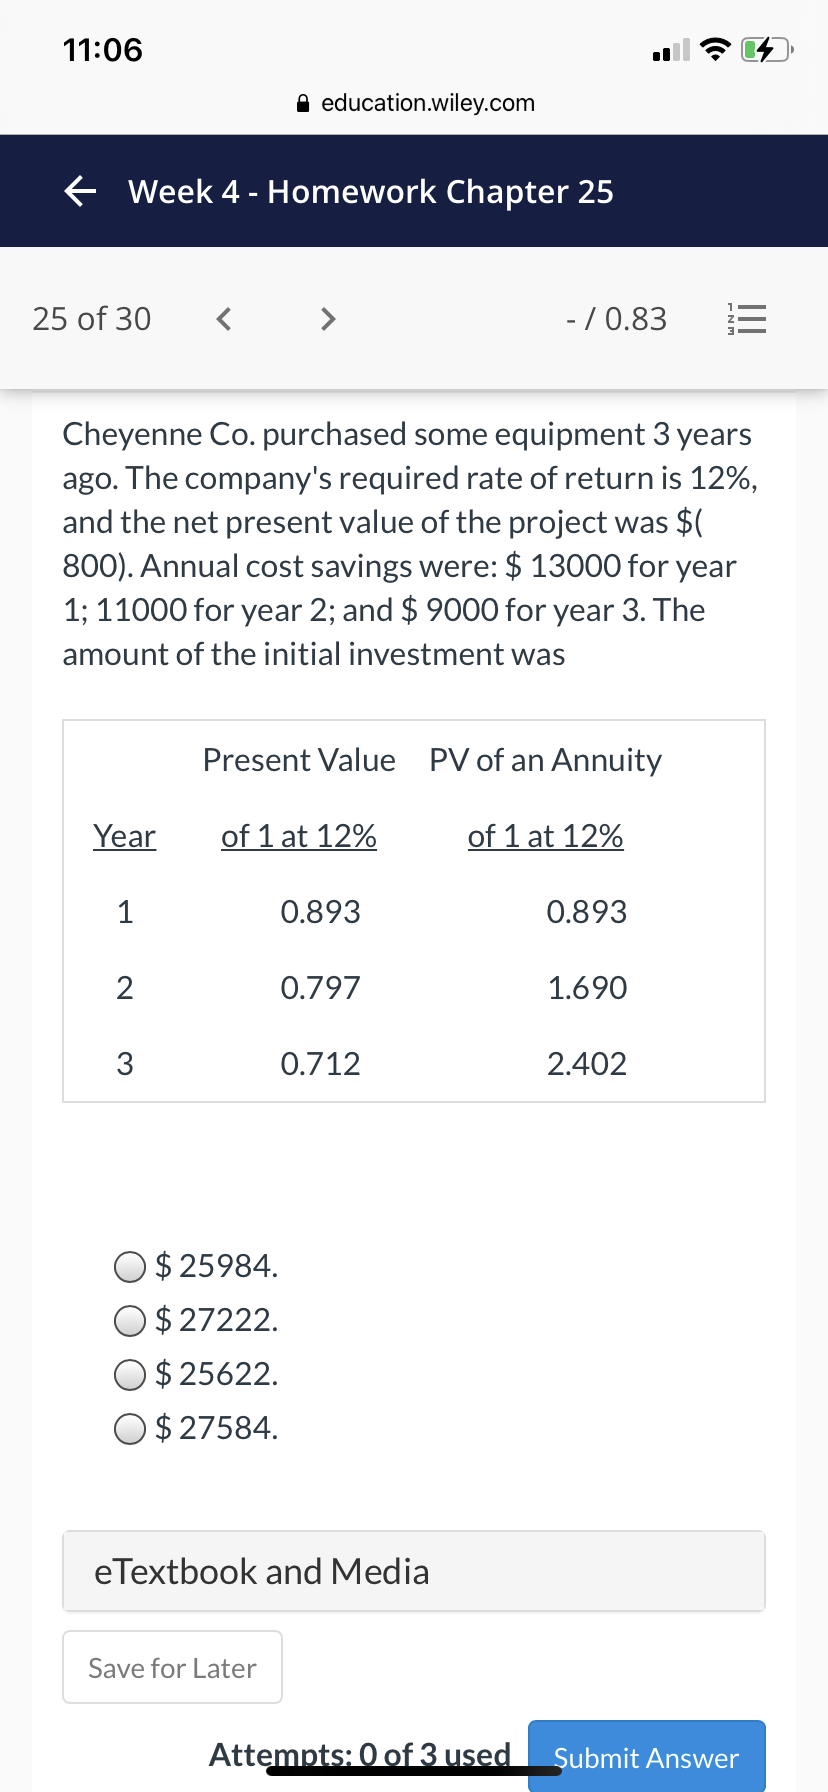Tap the battery charging icon
This screenshot has height=1792, width=828.
pyautogui.click(x=766, y=49)
